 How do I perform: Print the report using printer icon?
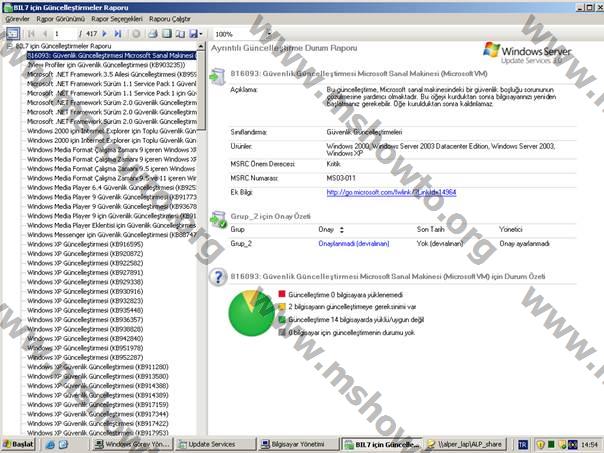pyautogui.click(x=153, y=34)
